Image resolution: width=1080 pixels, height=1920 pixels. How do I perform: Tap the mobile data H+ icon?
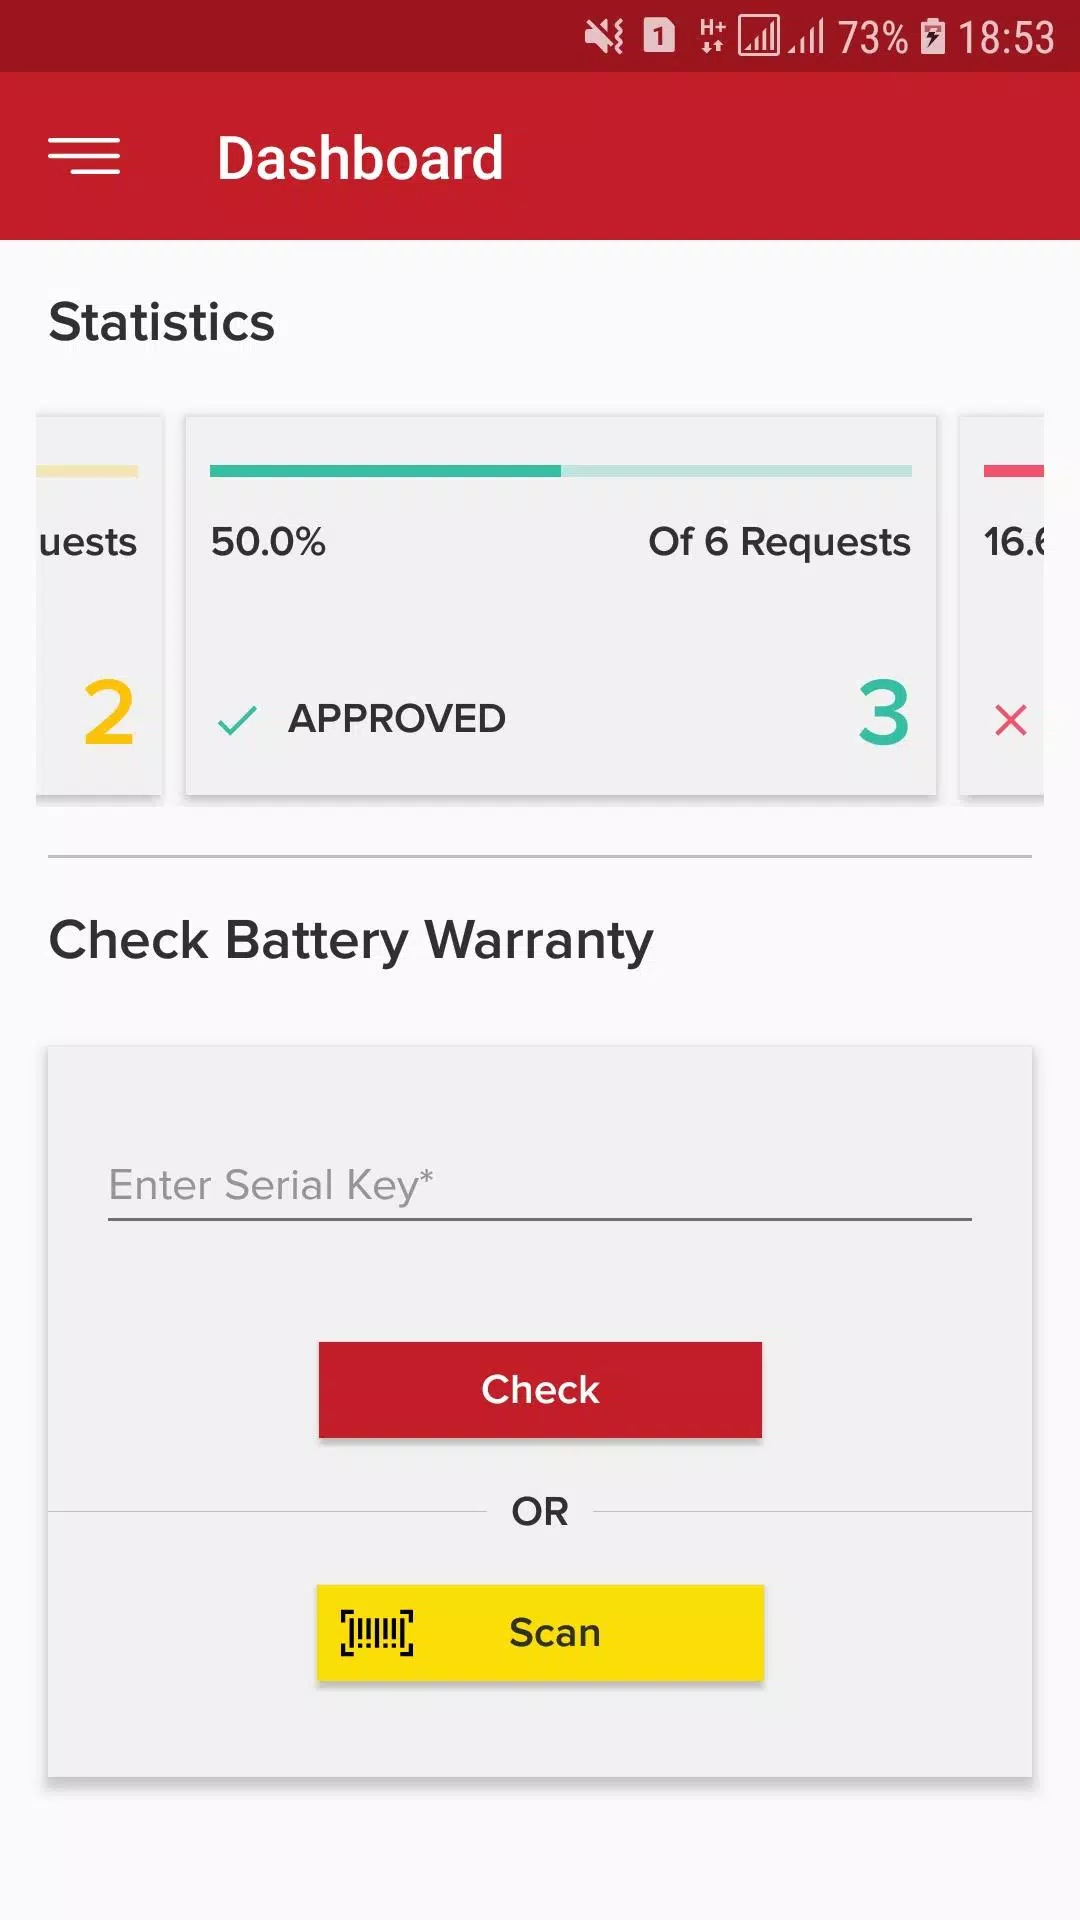coord(712,36)
